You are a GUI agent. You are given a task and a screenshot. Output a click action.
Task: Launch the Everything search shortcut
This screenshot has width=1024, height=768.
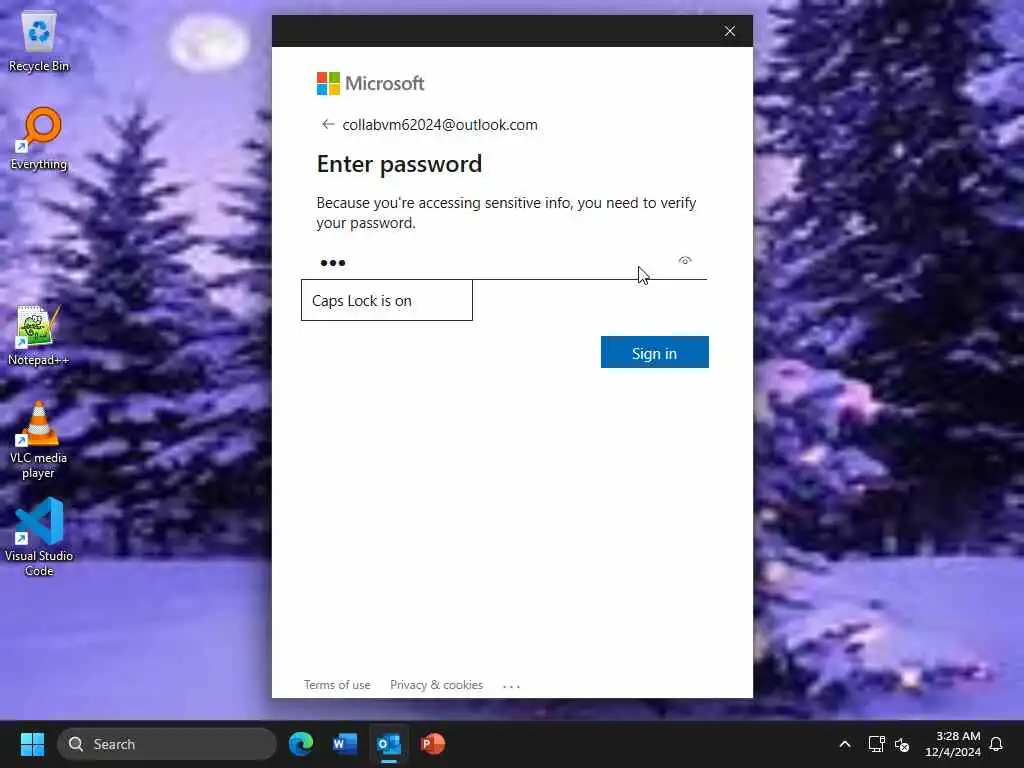39,138
